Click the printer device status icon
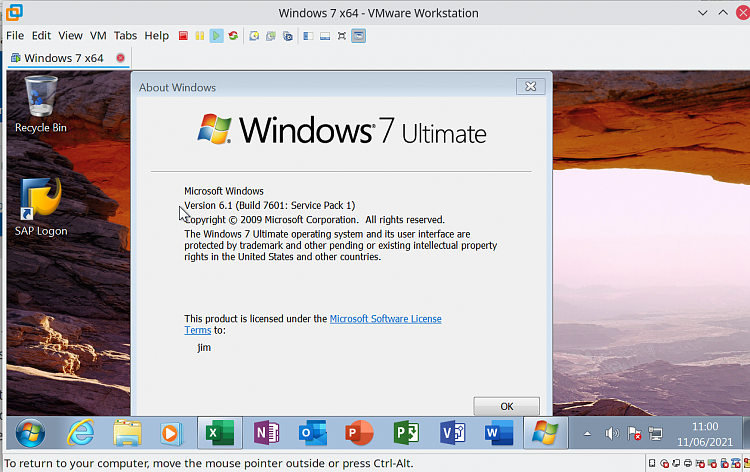 [688, 463]
